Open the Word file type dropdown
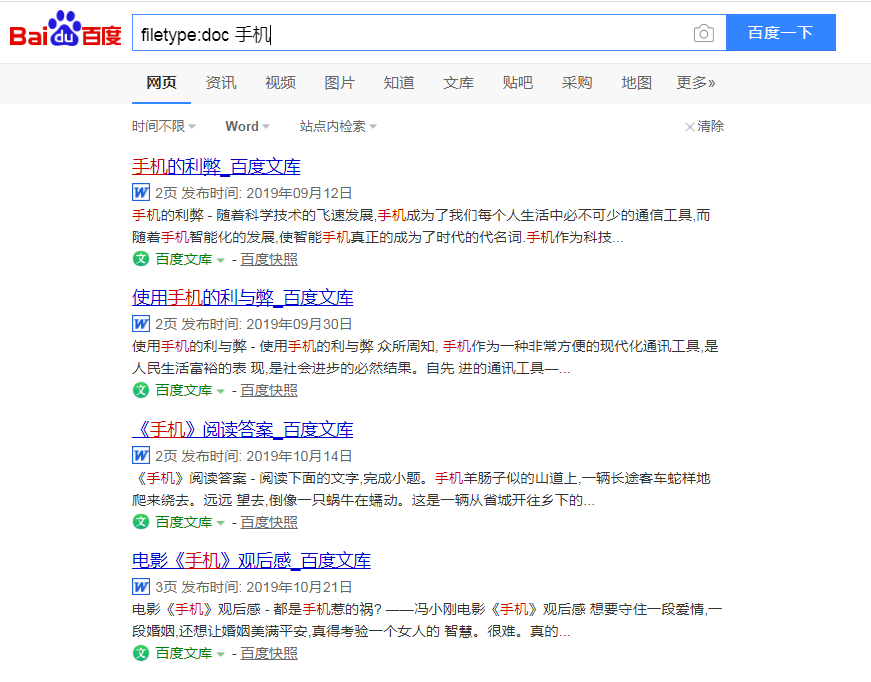Image resolution: width=871 pixels, height=682 pixels. [x=247, y=126]
